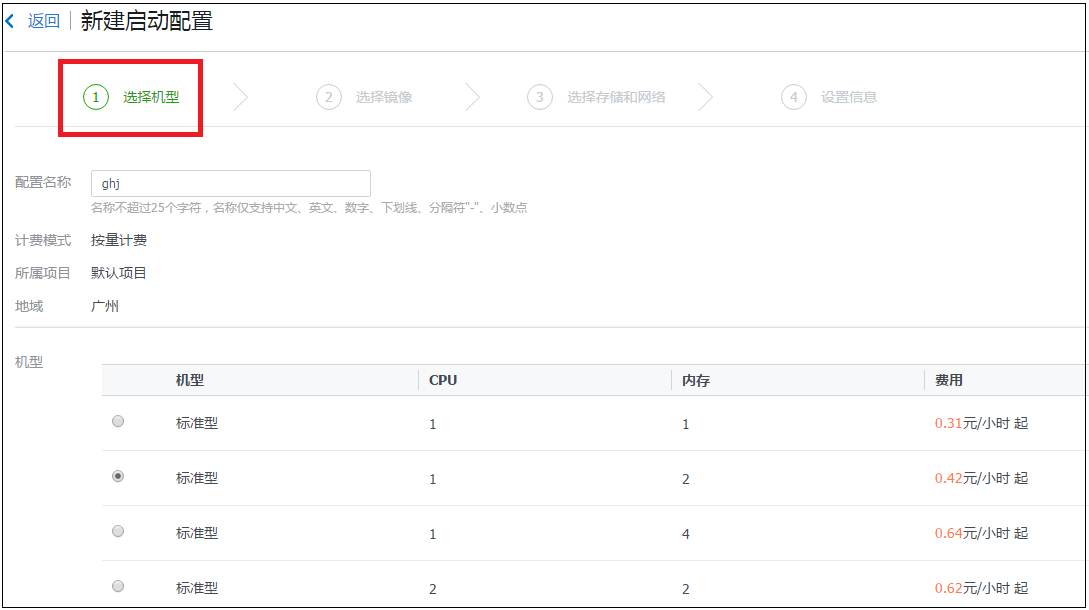Click the 内存 column header
This screenshot has width=1089, height=610.
[696, 380]
